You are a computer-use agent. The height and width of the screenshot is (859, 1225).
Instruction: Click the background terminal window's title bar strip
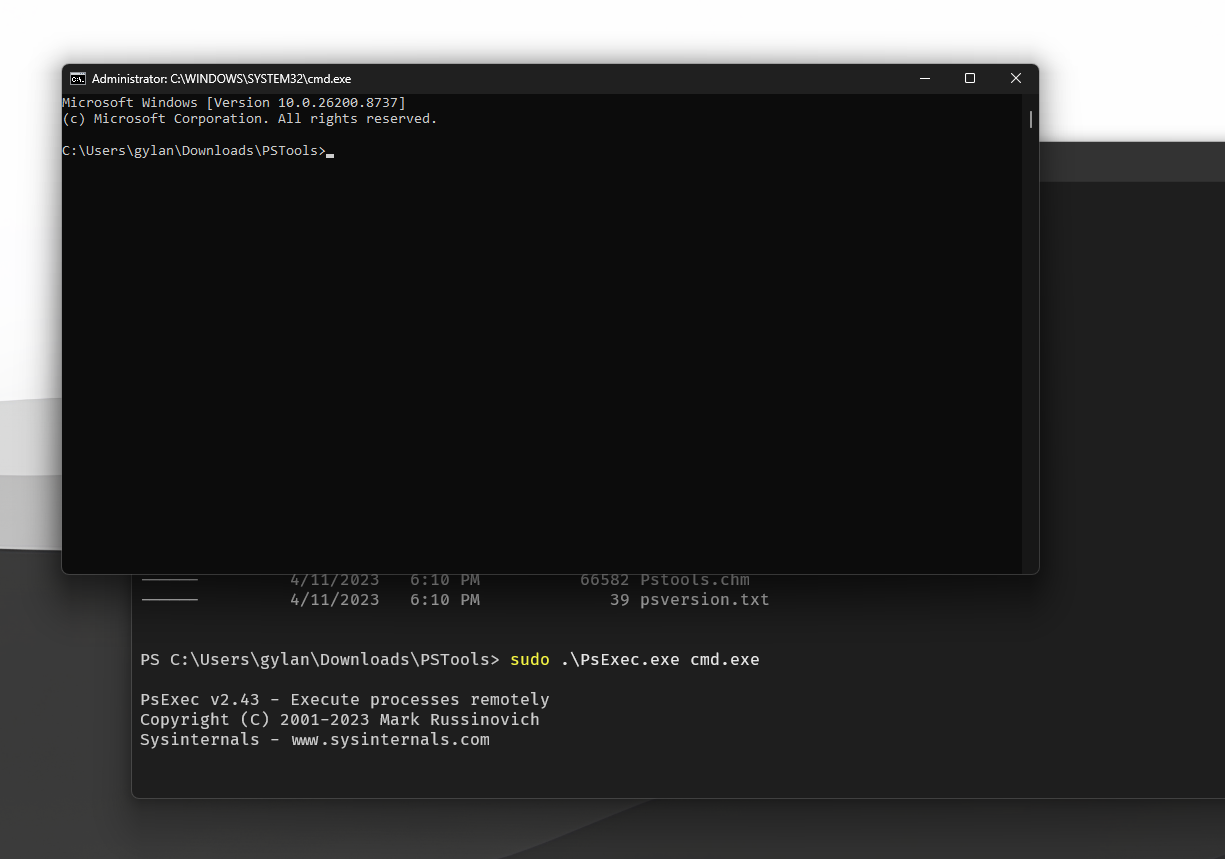(1132, 161)
